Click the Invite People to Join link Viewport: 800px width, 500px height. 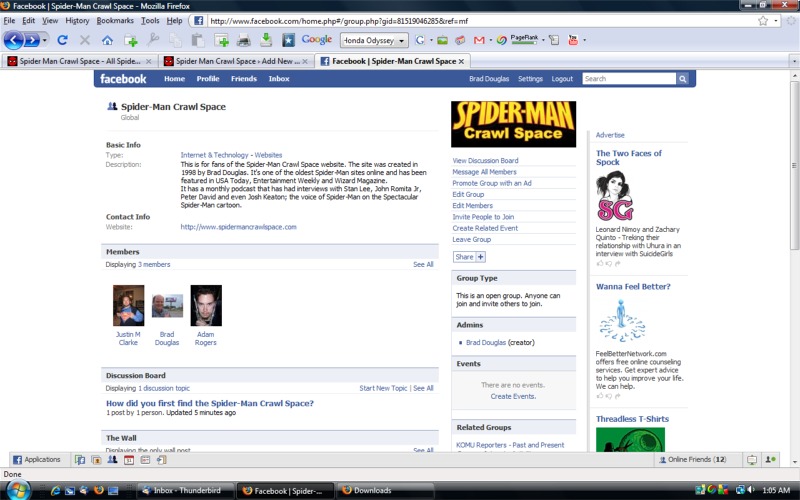coord(483,216)
